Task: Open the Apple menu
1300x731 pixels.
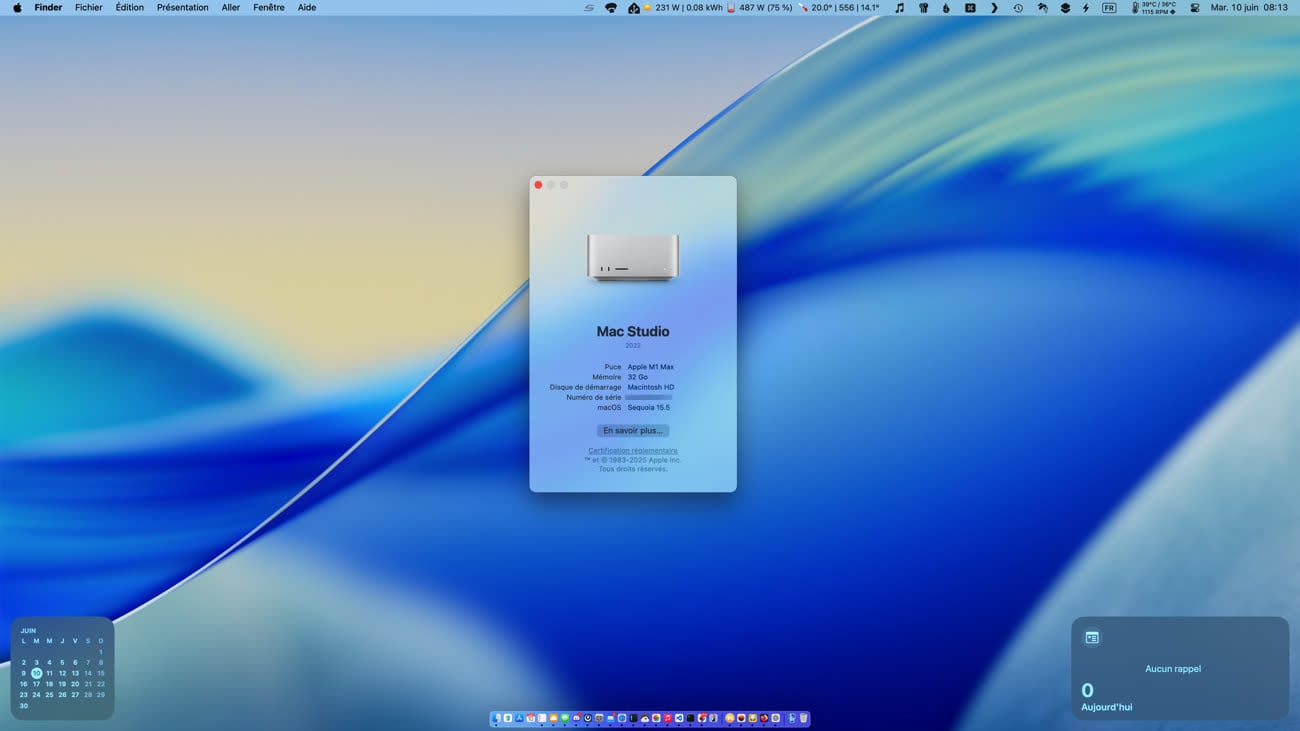Action: (17, 7)
